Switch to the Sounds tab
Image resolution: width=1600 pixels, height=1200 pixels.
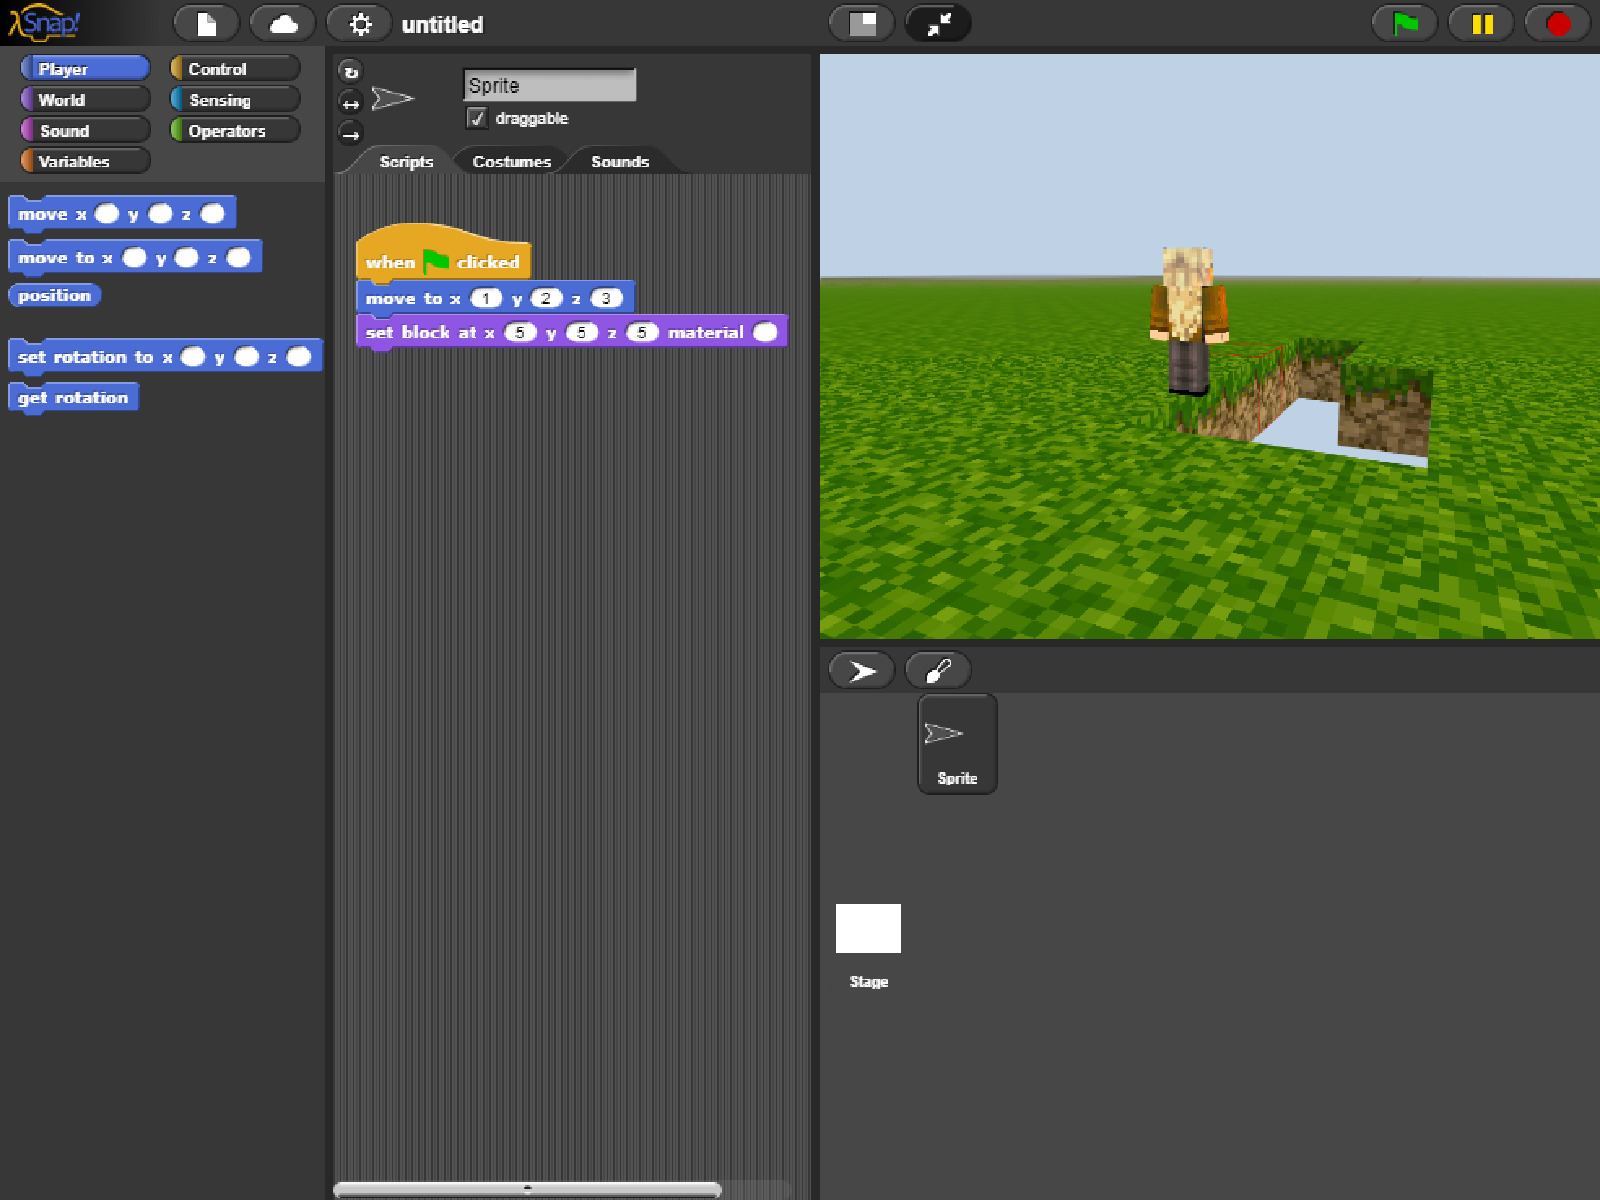click(x=619, y=161)
